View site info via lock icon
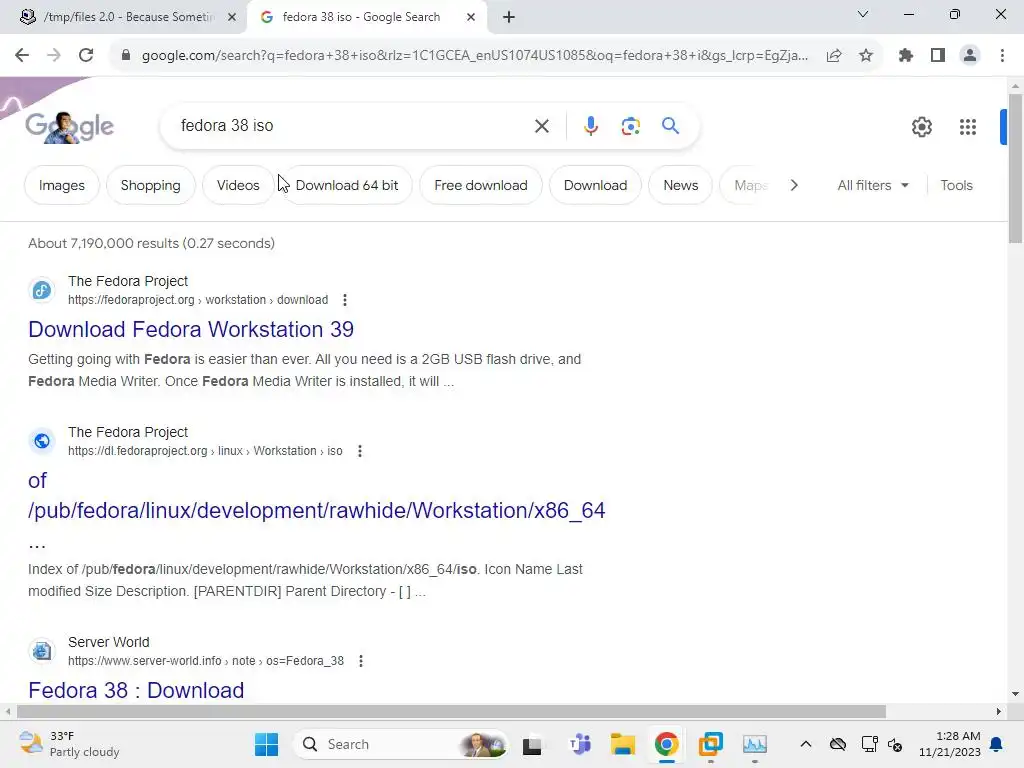This screenshot has height=768, width=1024. tap(126, 56)
